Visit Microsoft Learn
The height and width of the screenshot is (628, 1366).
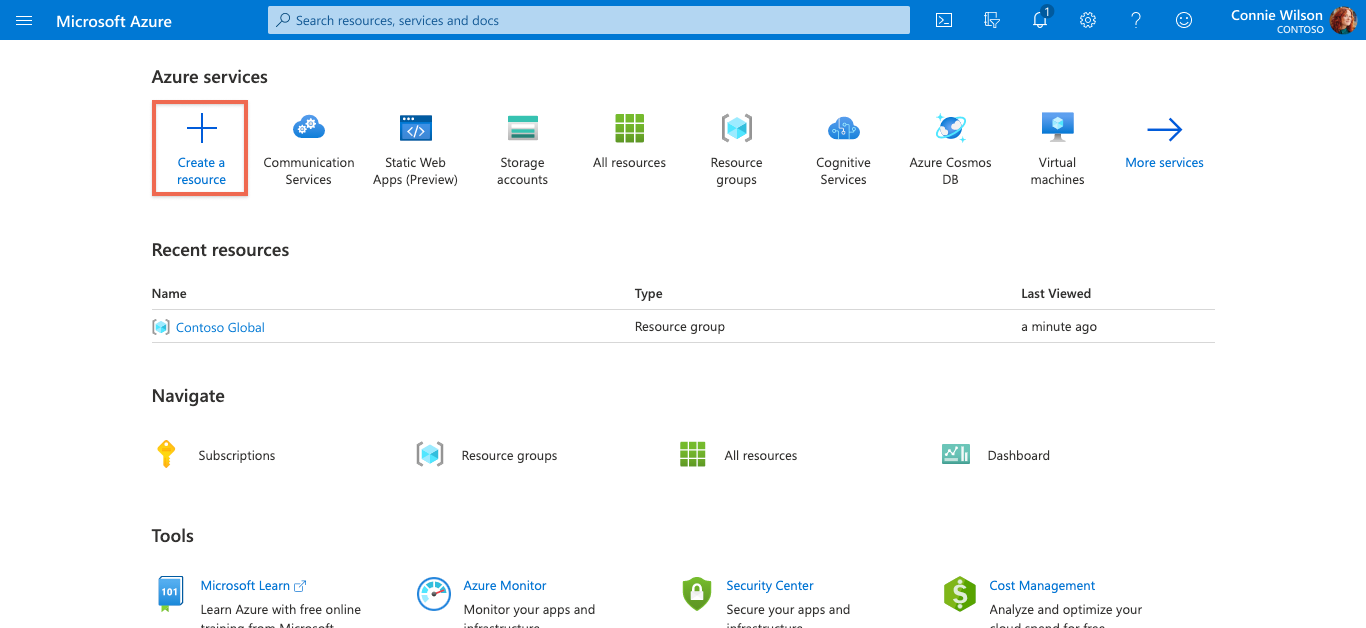click(246, 585)
